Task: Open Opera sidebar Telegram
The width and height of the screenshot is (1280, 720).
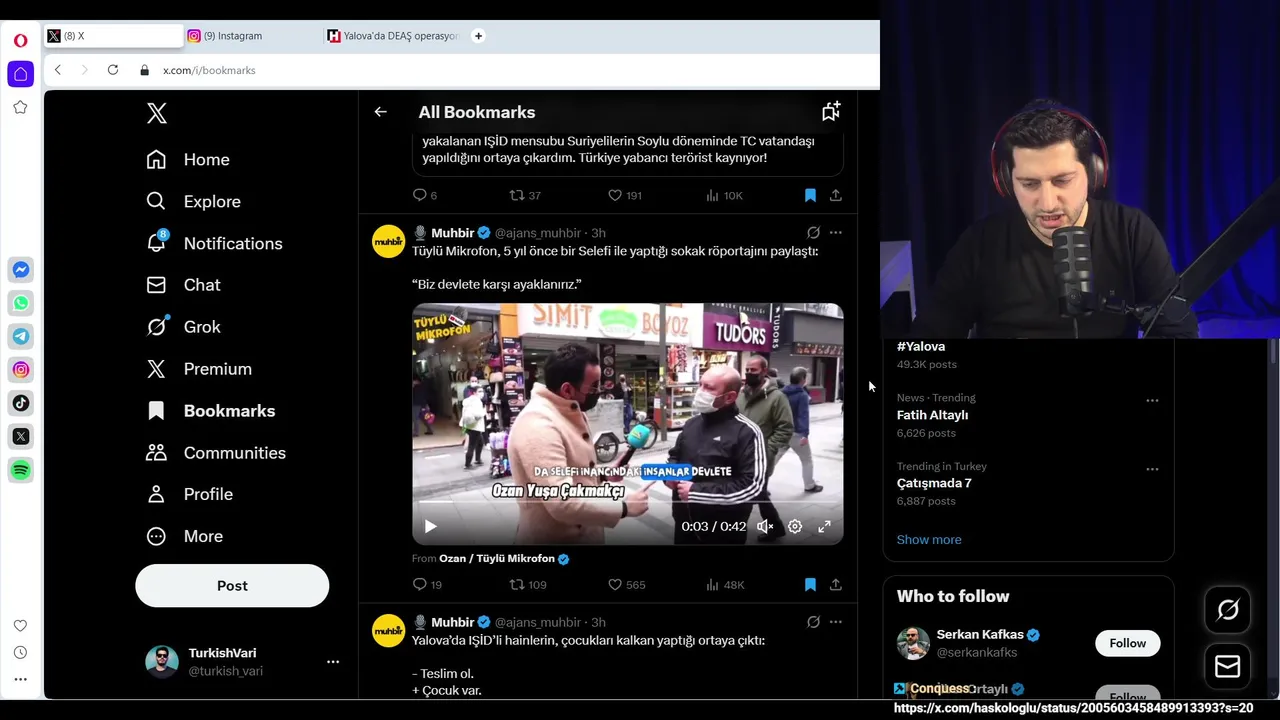Action: [x=20, y=336]
